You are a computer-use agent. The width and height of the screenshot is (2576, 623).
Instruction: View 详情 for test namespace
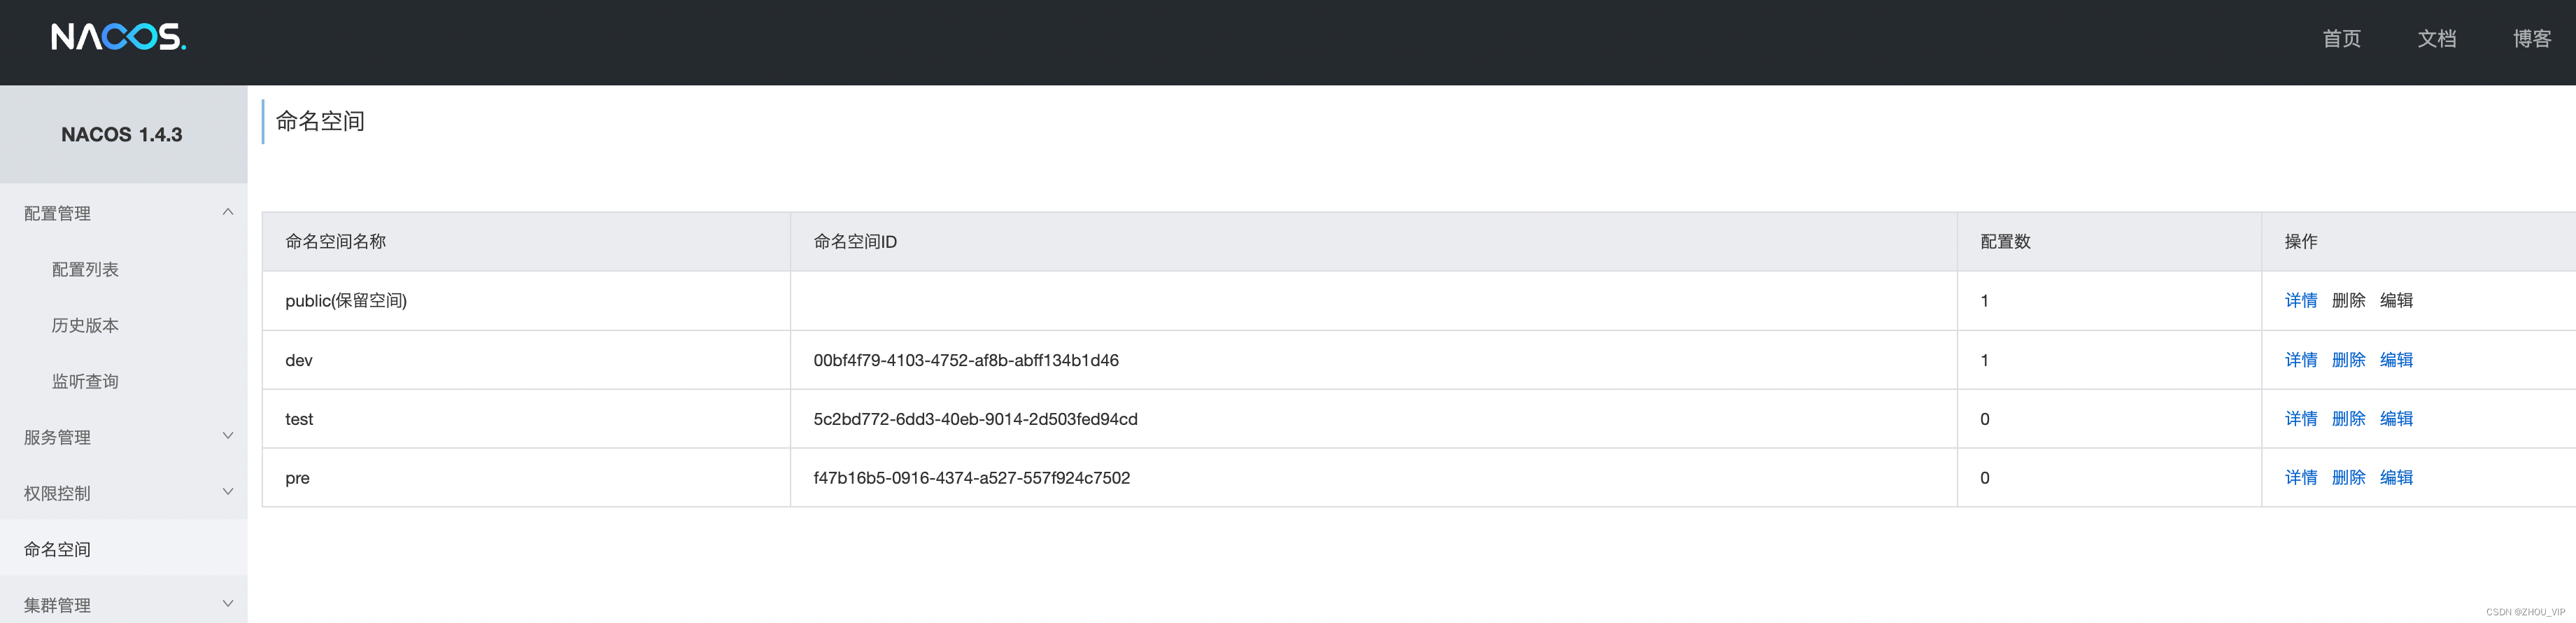point(2301,418)
